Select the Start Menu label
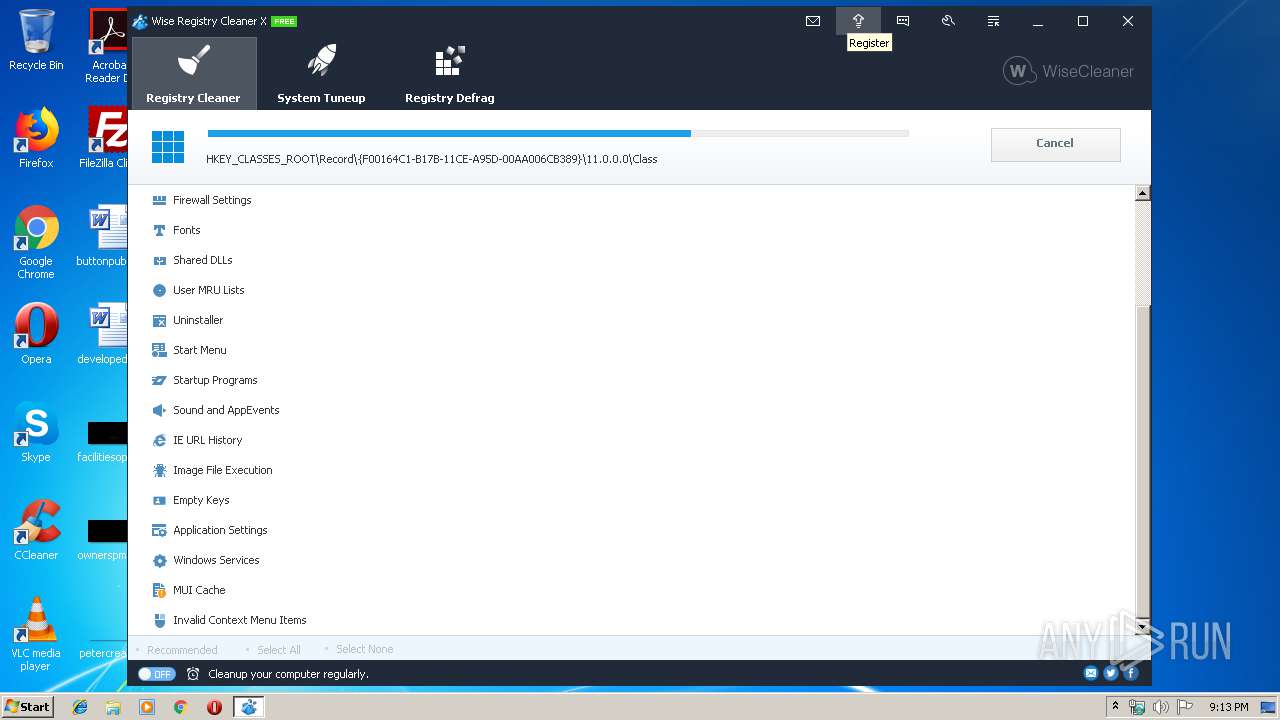Screen dimensions: 1280x720 (200, 350)
